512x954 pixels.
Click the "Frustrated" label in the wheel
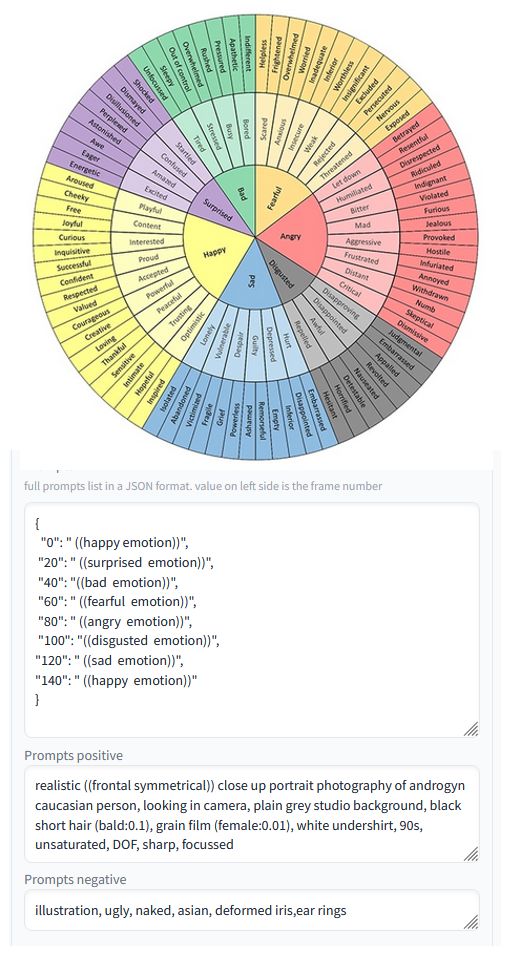pyautogui.click(x=361, y=258)
